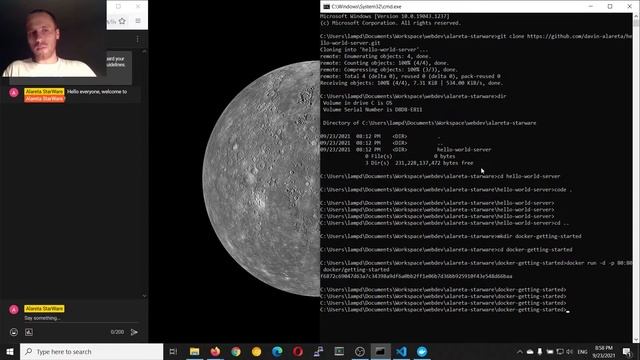Launch Opera browser from the taskbar
Screen dimensions: 640x360
point(298,351)
